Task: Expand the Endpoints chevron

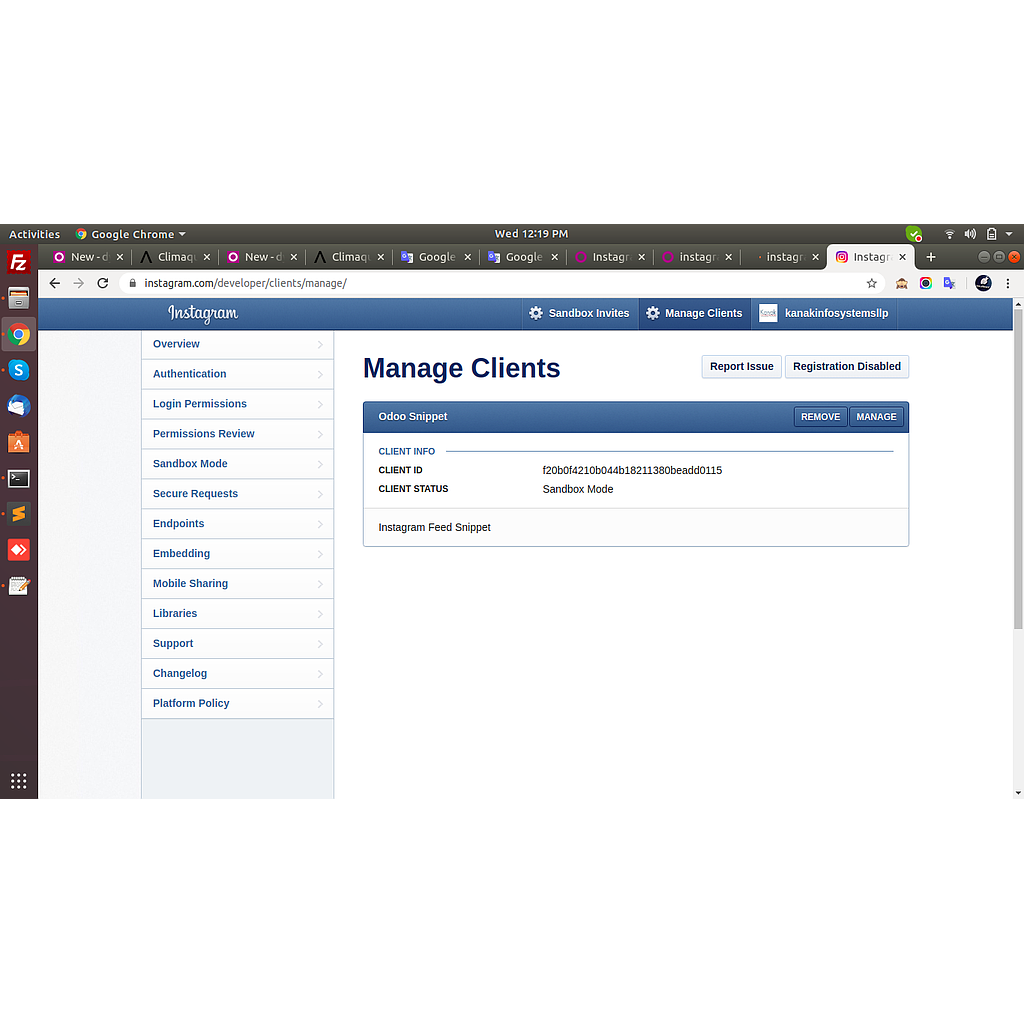Action: click(x=320, y=524)
